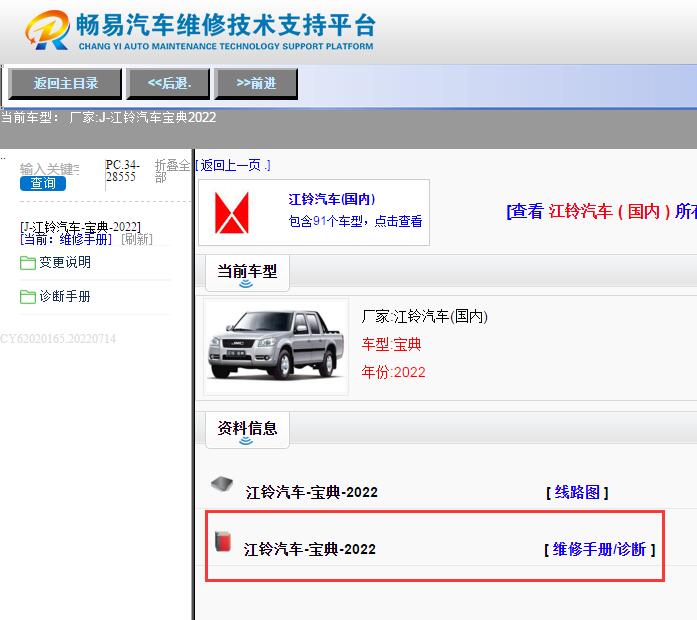Open the 变更说明 tree item
Screen dimensions: 697x620
pos(65,262)
